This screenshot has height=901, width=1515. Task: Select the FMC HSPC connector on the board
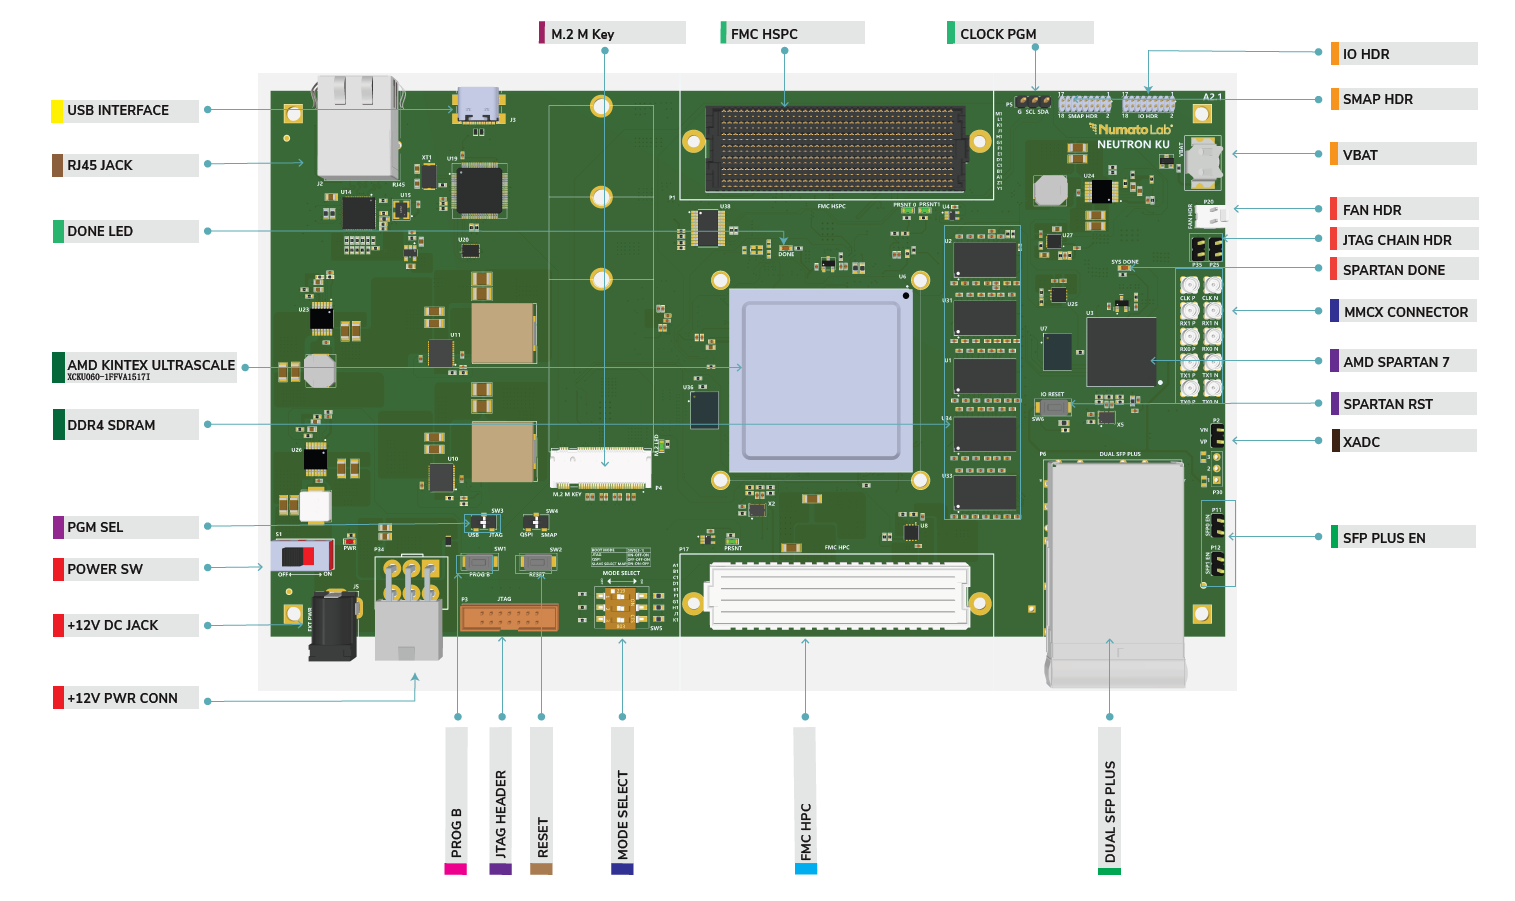pos(835,149)
